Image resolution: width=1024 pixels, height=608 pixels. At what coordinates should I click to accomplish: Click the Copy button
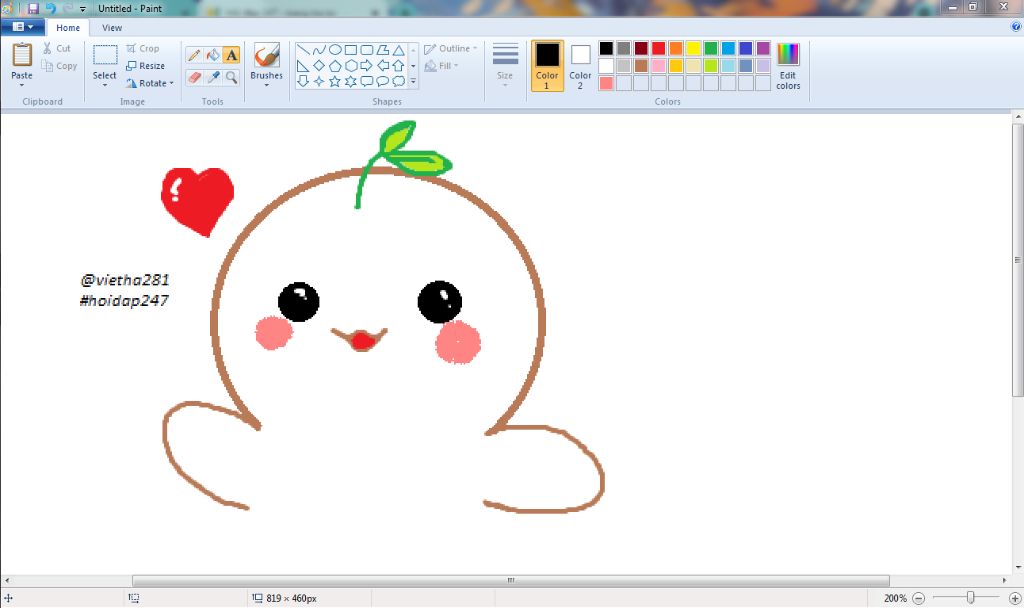click(x=59, y=66)
